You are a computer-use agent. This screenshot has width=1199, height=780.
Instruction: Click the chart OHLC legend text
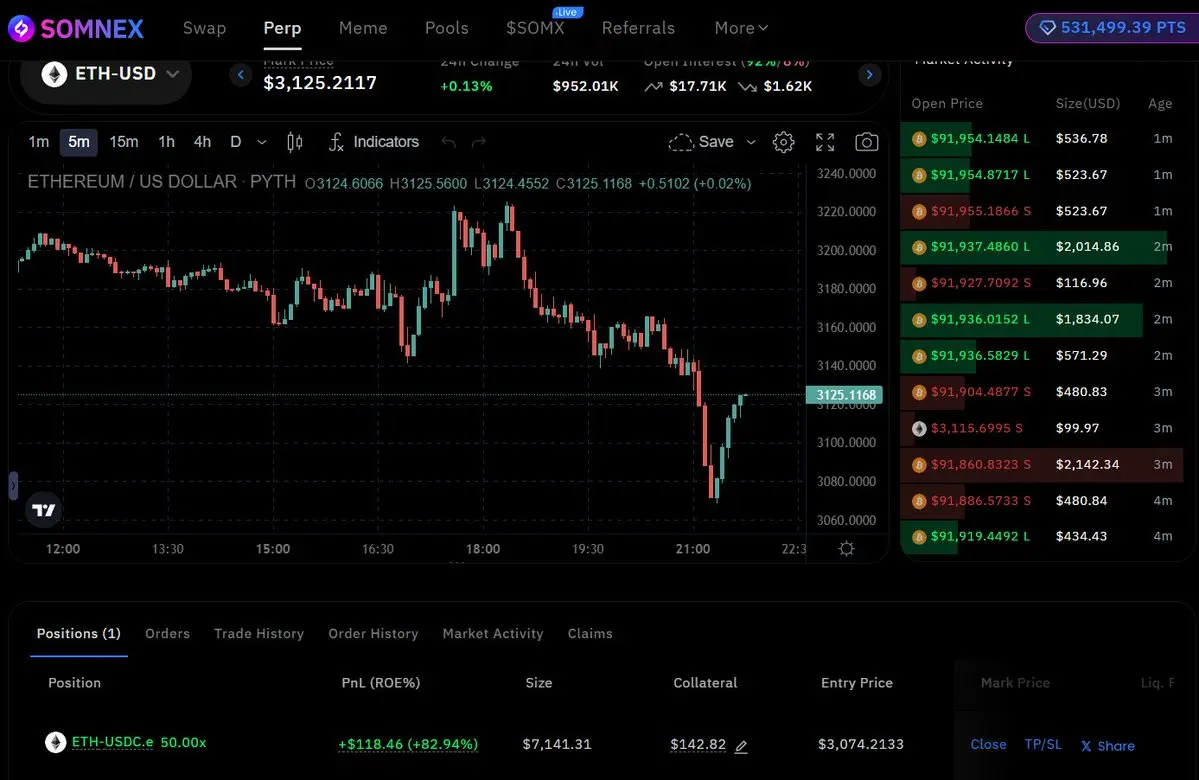[x=528, y=184]
